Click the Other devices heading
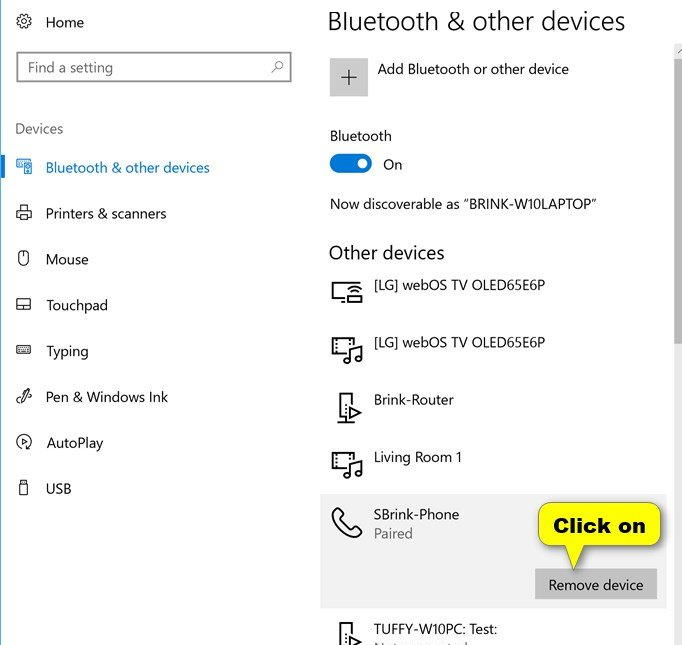The height and width of the screenshot is (645, 682). coord(387,253)
